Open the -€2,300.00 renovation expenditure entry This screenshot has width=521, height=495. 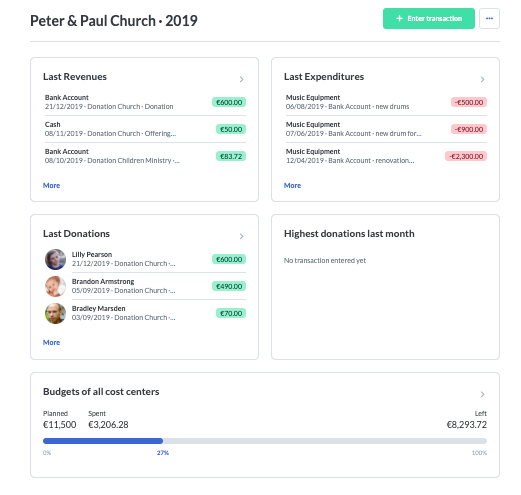(x=386, y=156)
